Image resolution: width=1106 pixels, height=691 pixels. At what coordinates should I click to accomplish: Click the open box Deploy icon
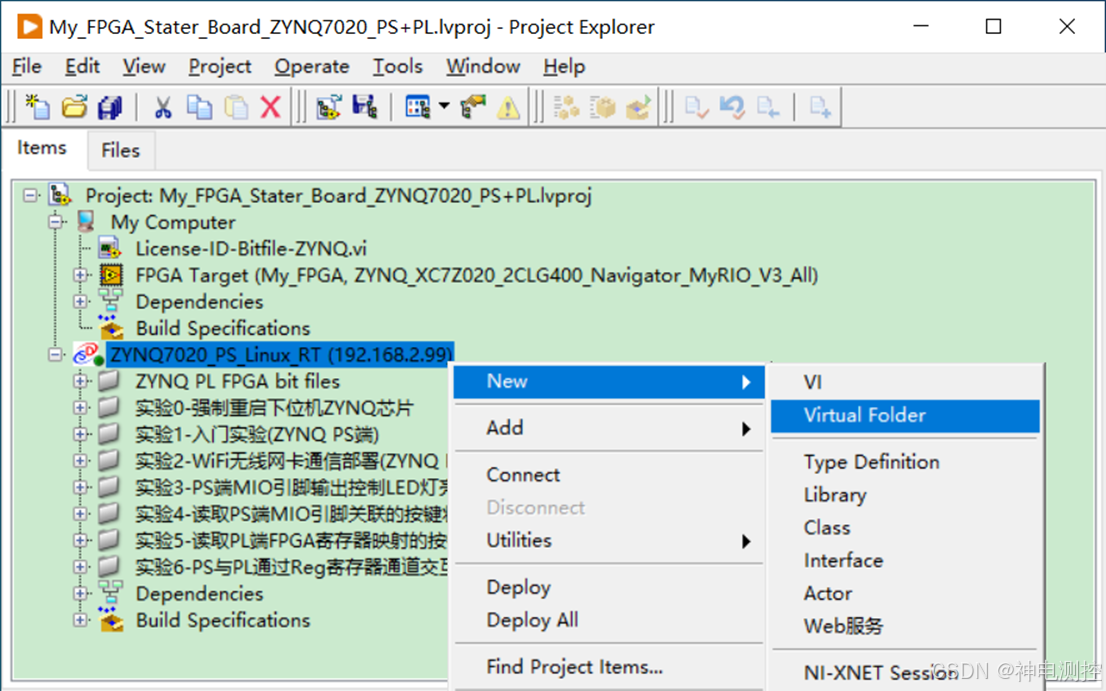click(x=638, y=107)
